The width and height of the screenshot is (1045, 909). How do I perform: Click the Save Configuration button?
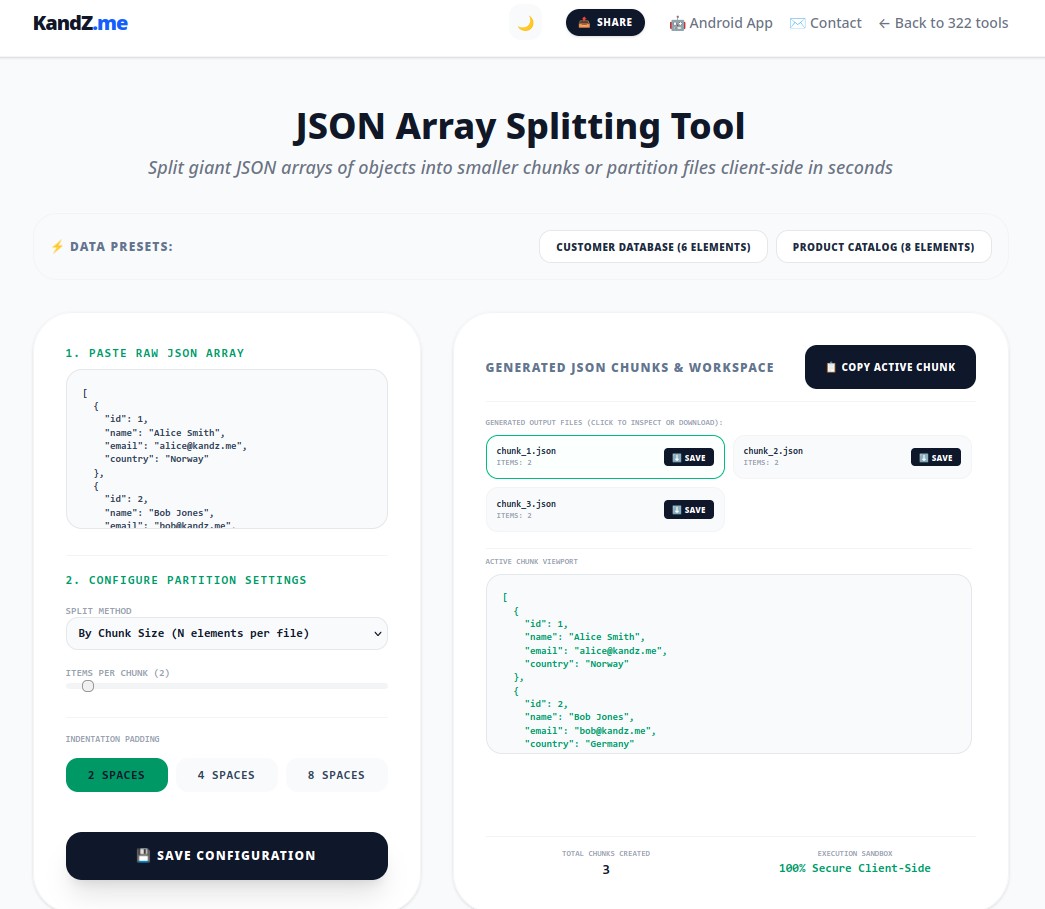click(x=227, y=856)
